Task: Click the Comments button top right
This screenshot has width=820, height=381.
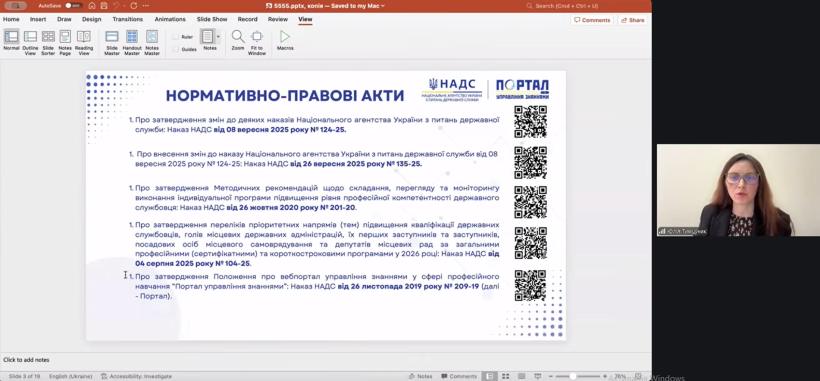Action: (592, 20)
